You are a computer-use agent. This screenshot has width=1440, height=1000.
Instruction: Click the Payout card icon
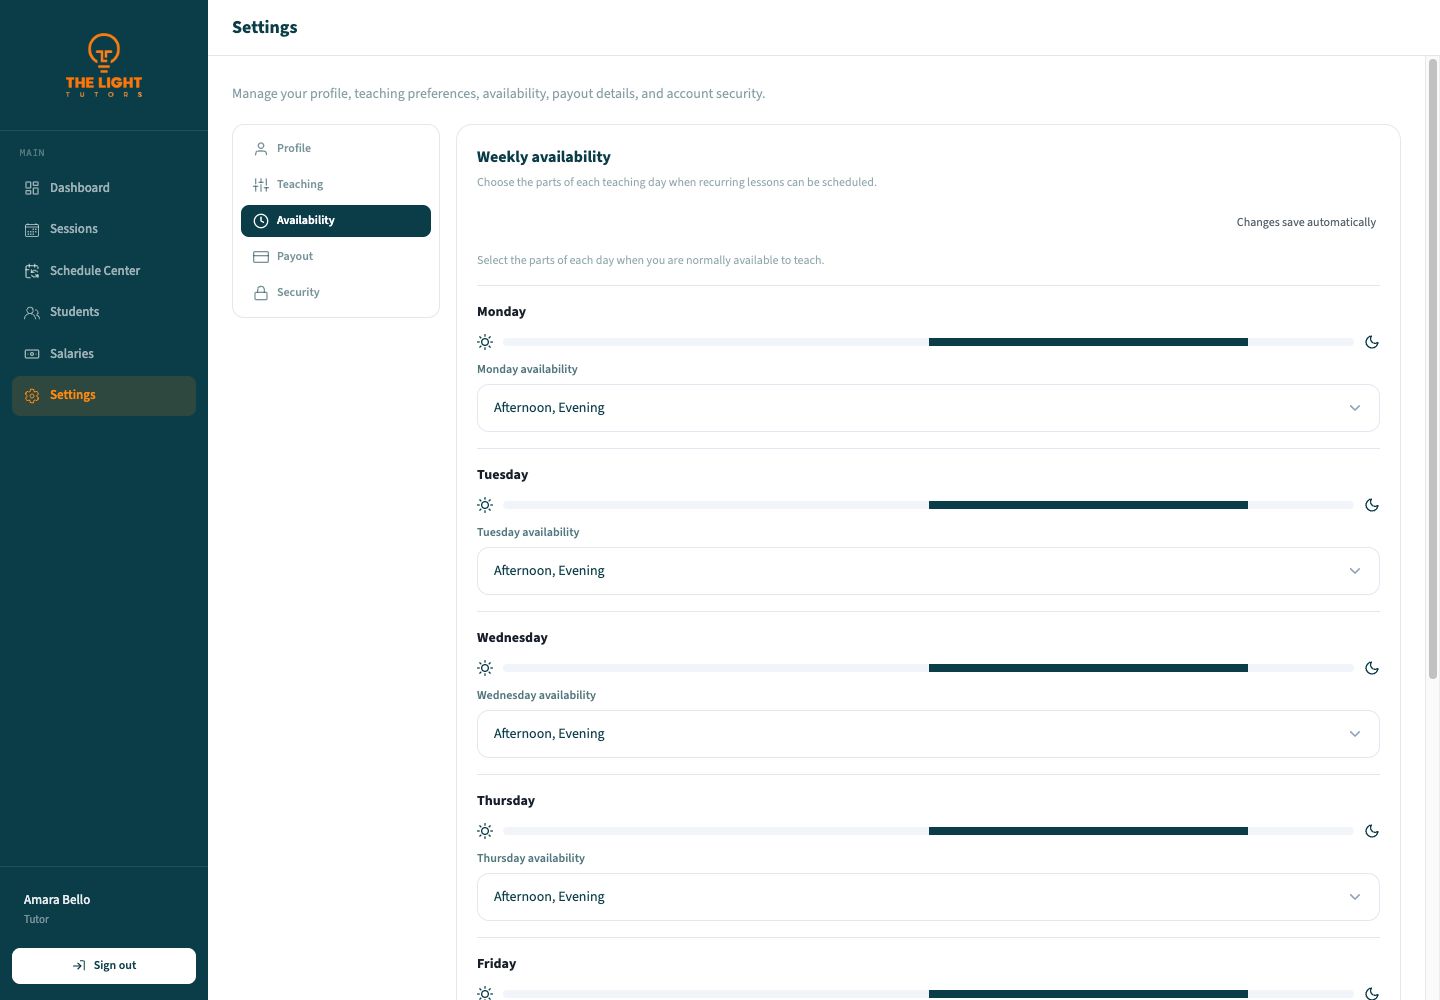(261, 256)
